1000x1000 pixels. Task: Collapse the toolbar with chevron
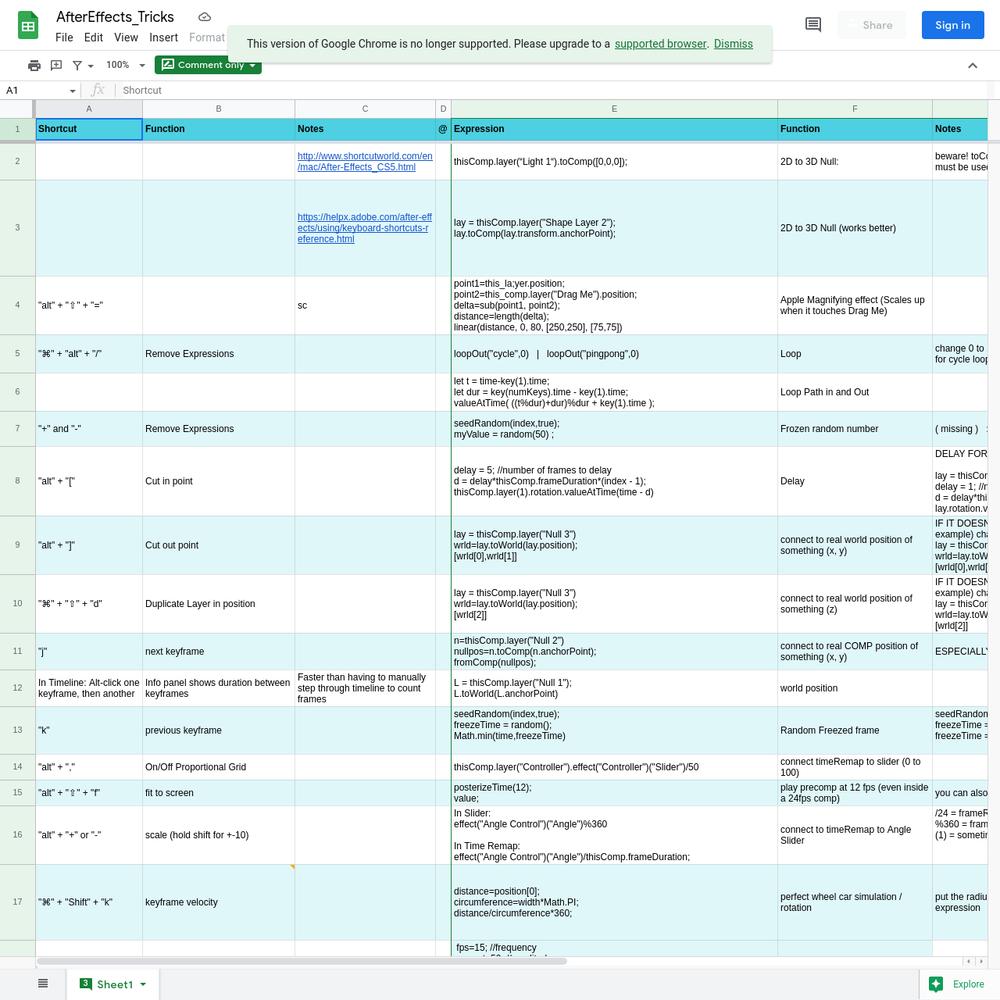pos(972,65)
